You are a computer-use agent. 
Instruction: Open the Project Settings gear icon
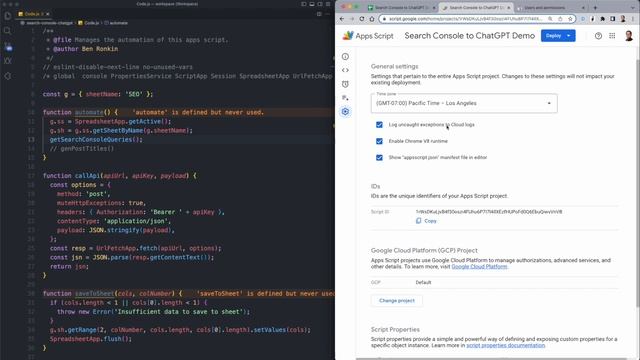coord(345,111)
